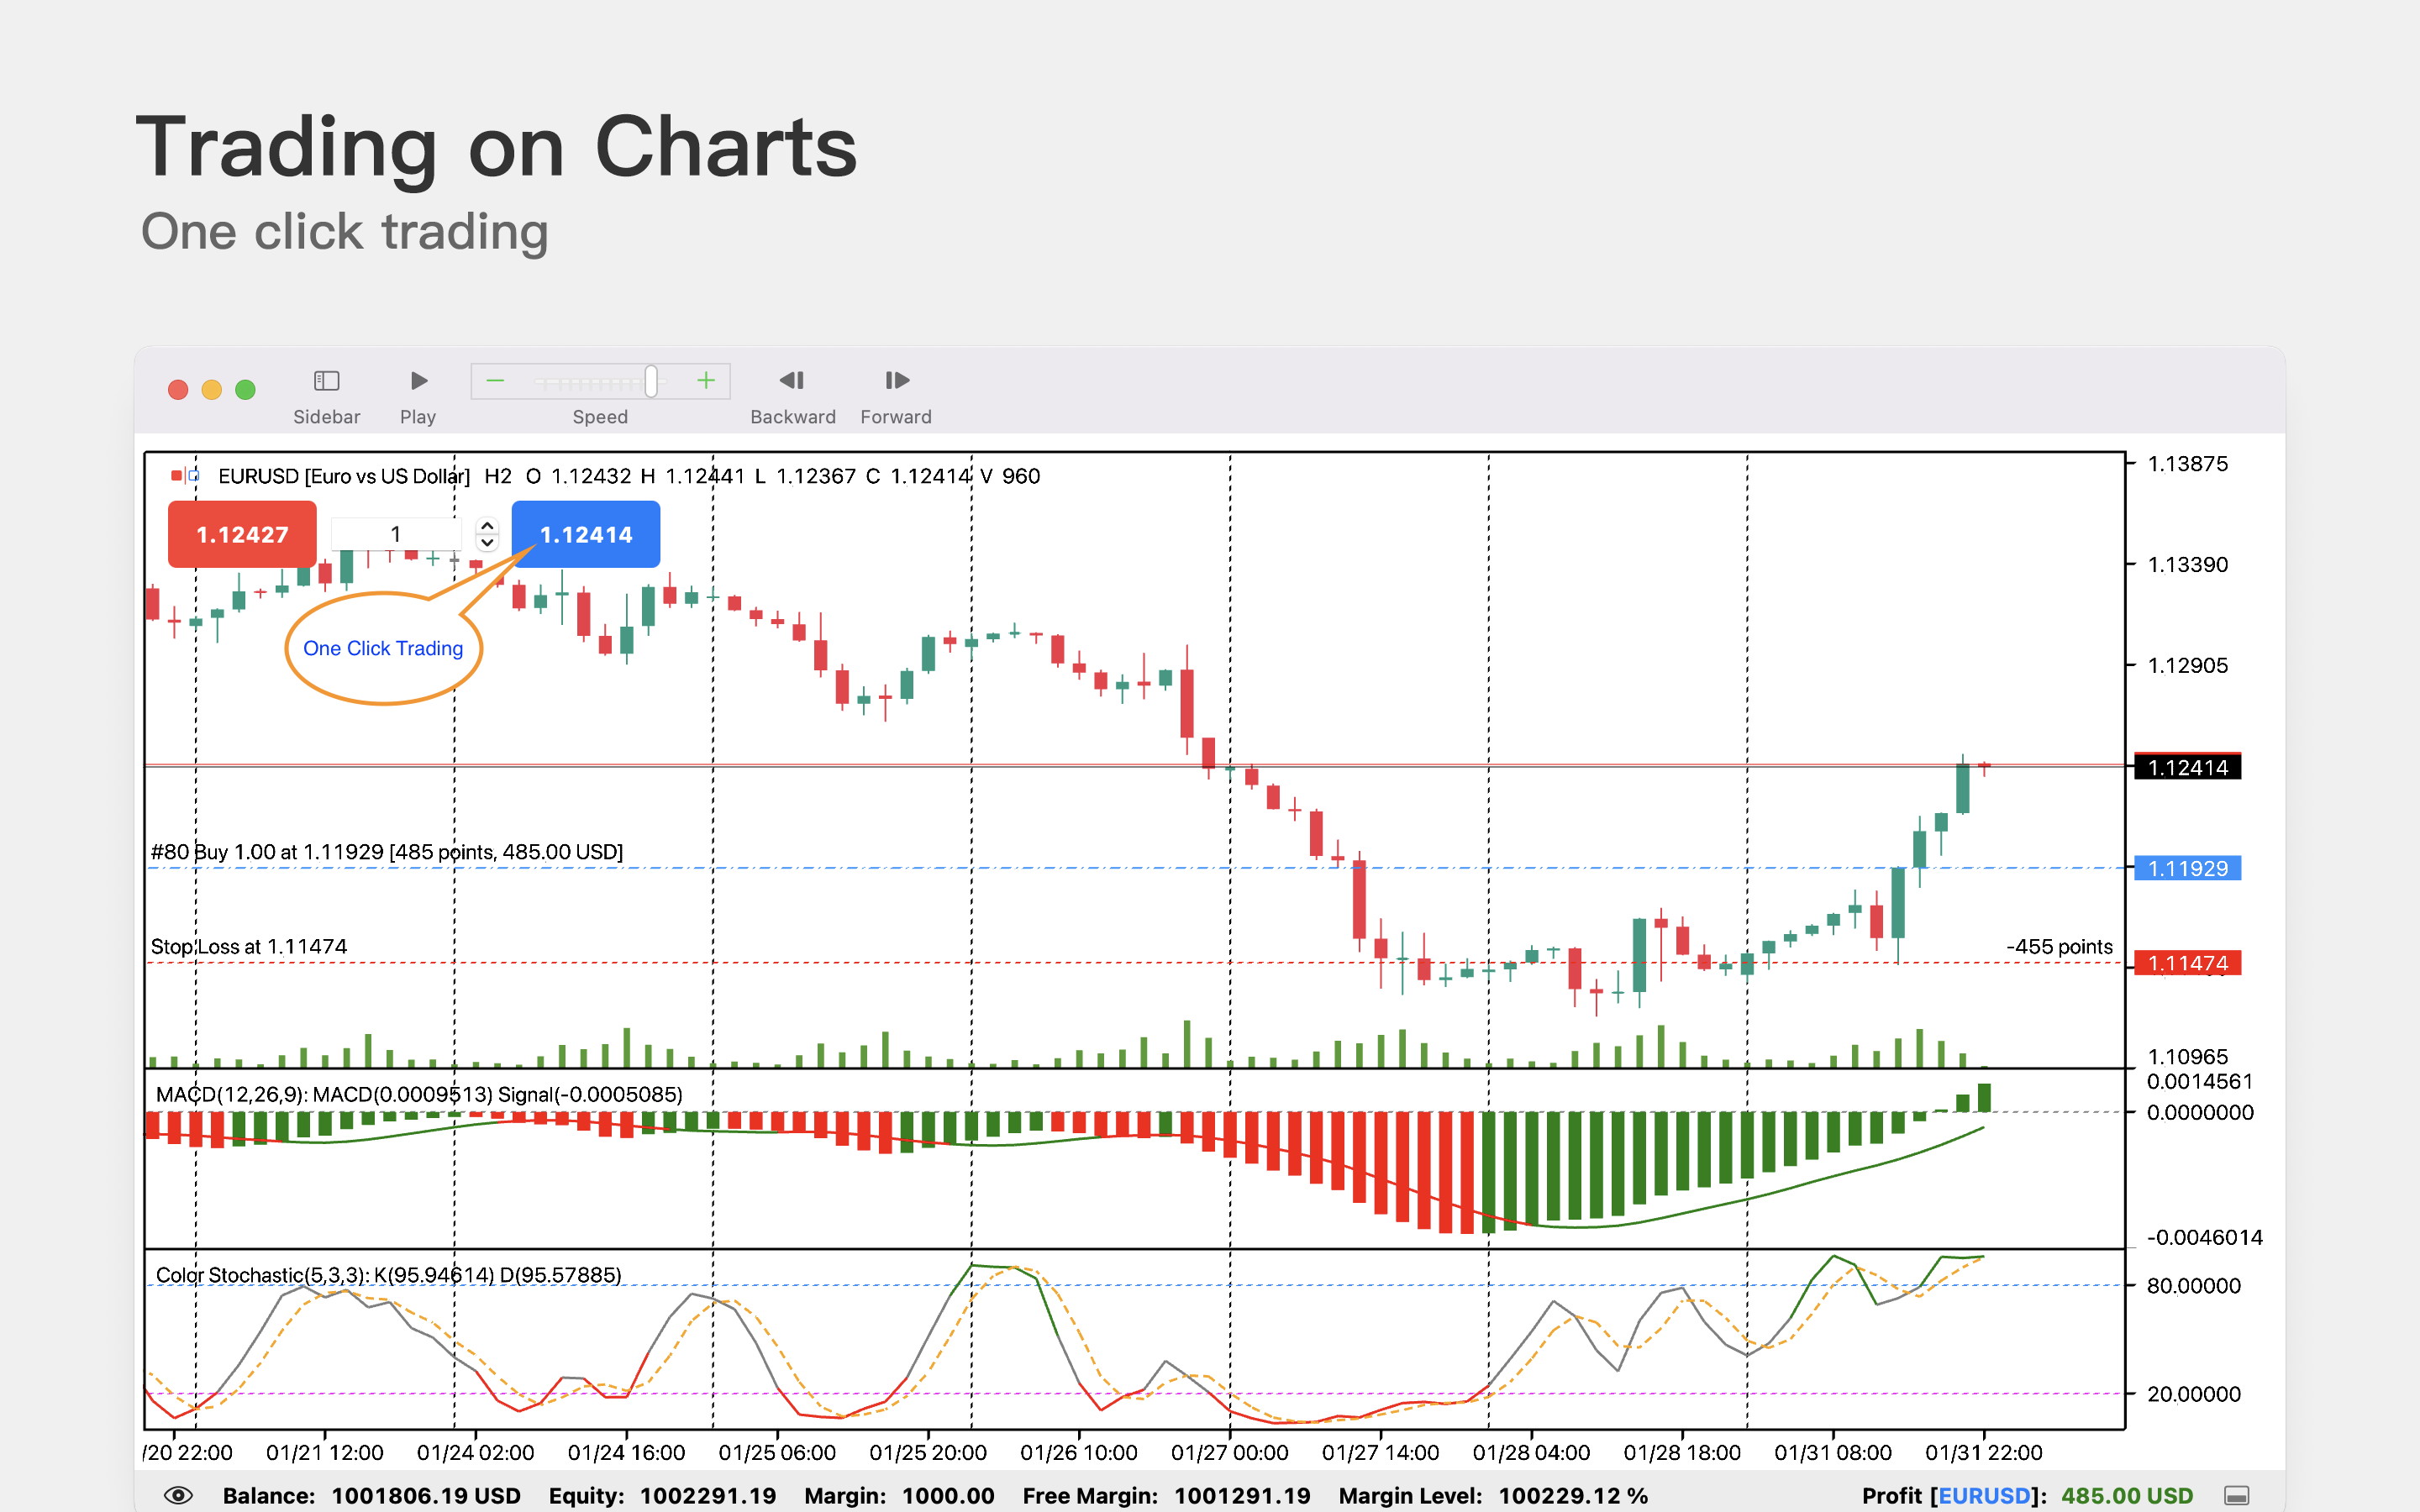Click the 01/31 22:00 time axis label

[1984, 1452]
